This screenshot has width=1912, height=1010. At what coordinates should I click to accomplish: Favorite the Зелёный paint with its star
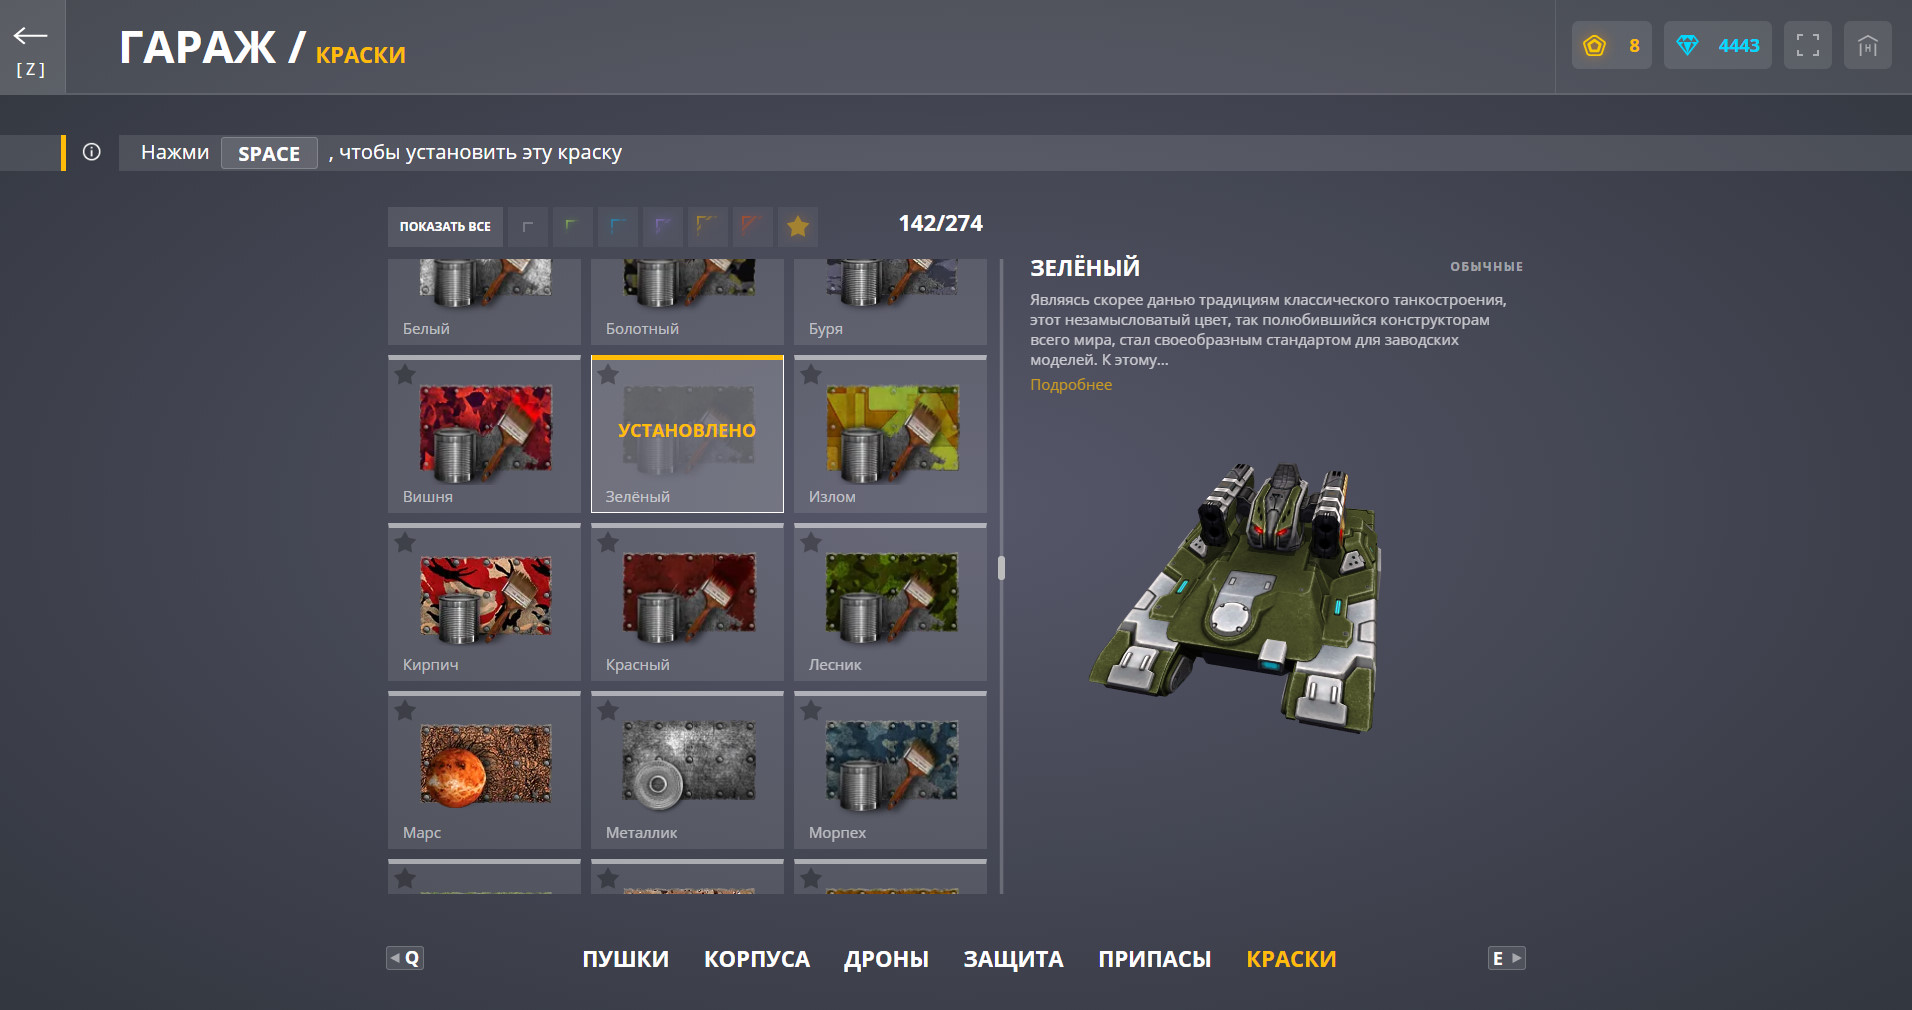tap(608, 375)
